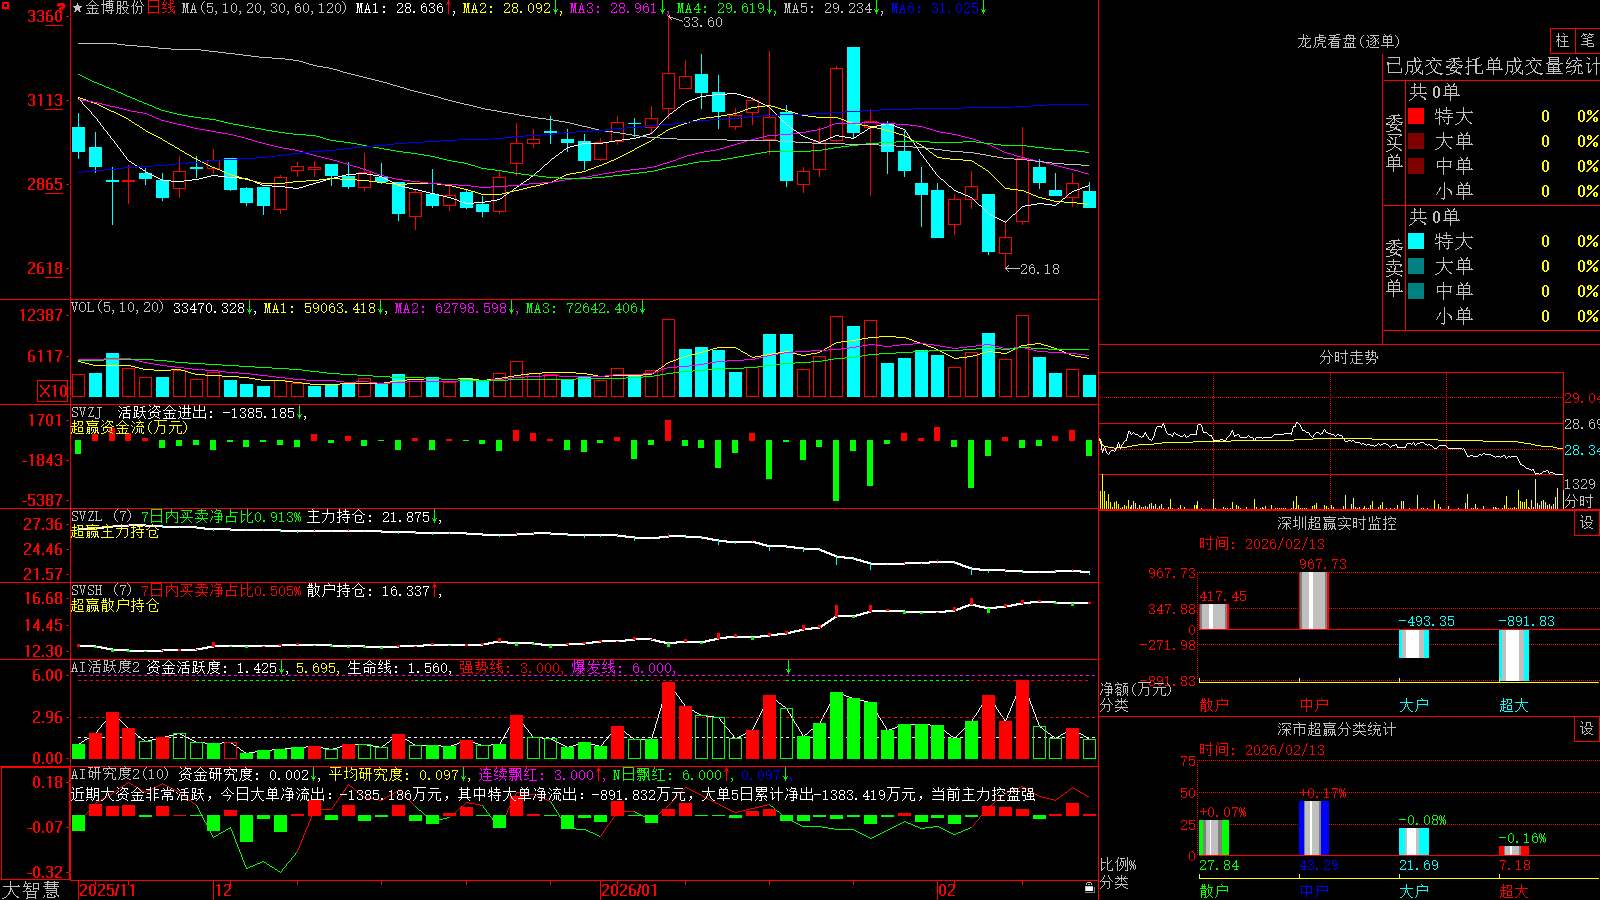Switch Dragon-Tiger panel to 笔 view
Image resolution: width=1600 pixels, height=900 pixels.
point(1587,41)
